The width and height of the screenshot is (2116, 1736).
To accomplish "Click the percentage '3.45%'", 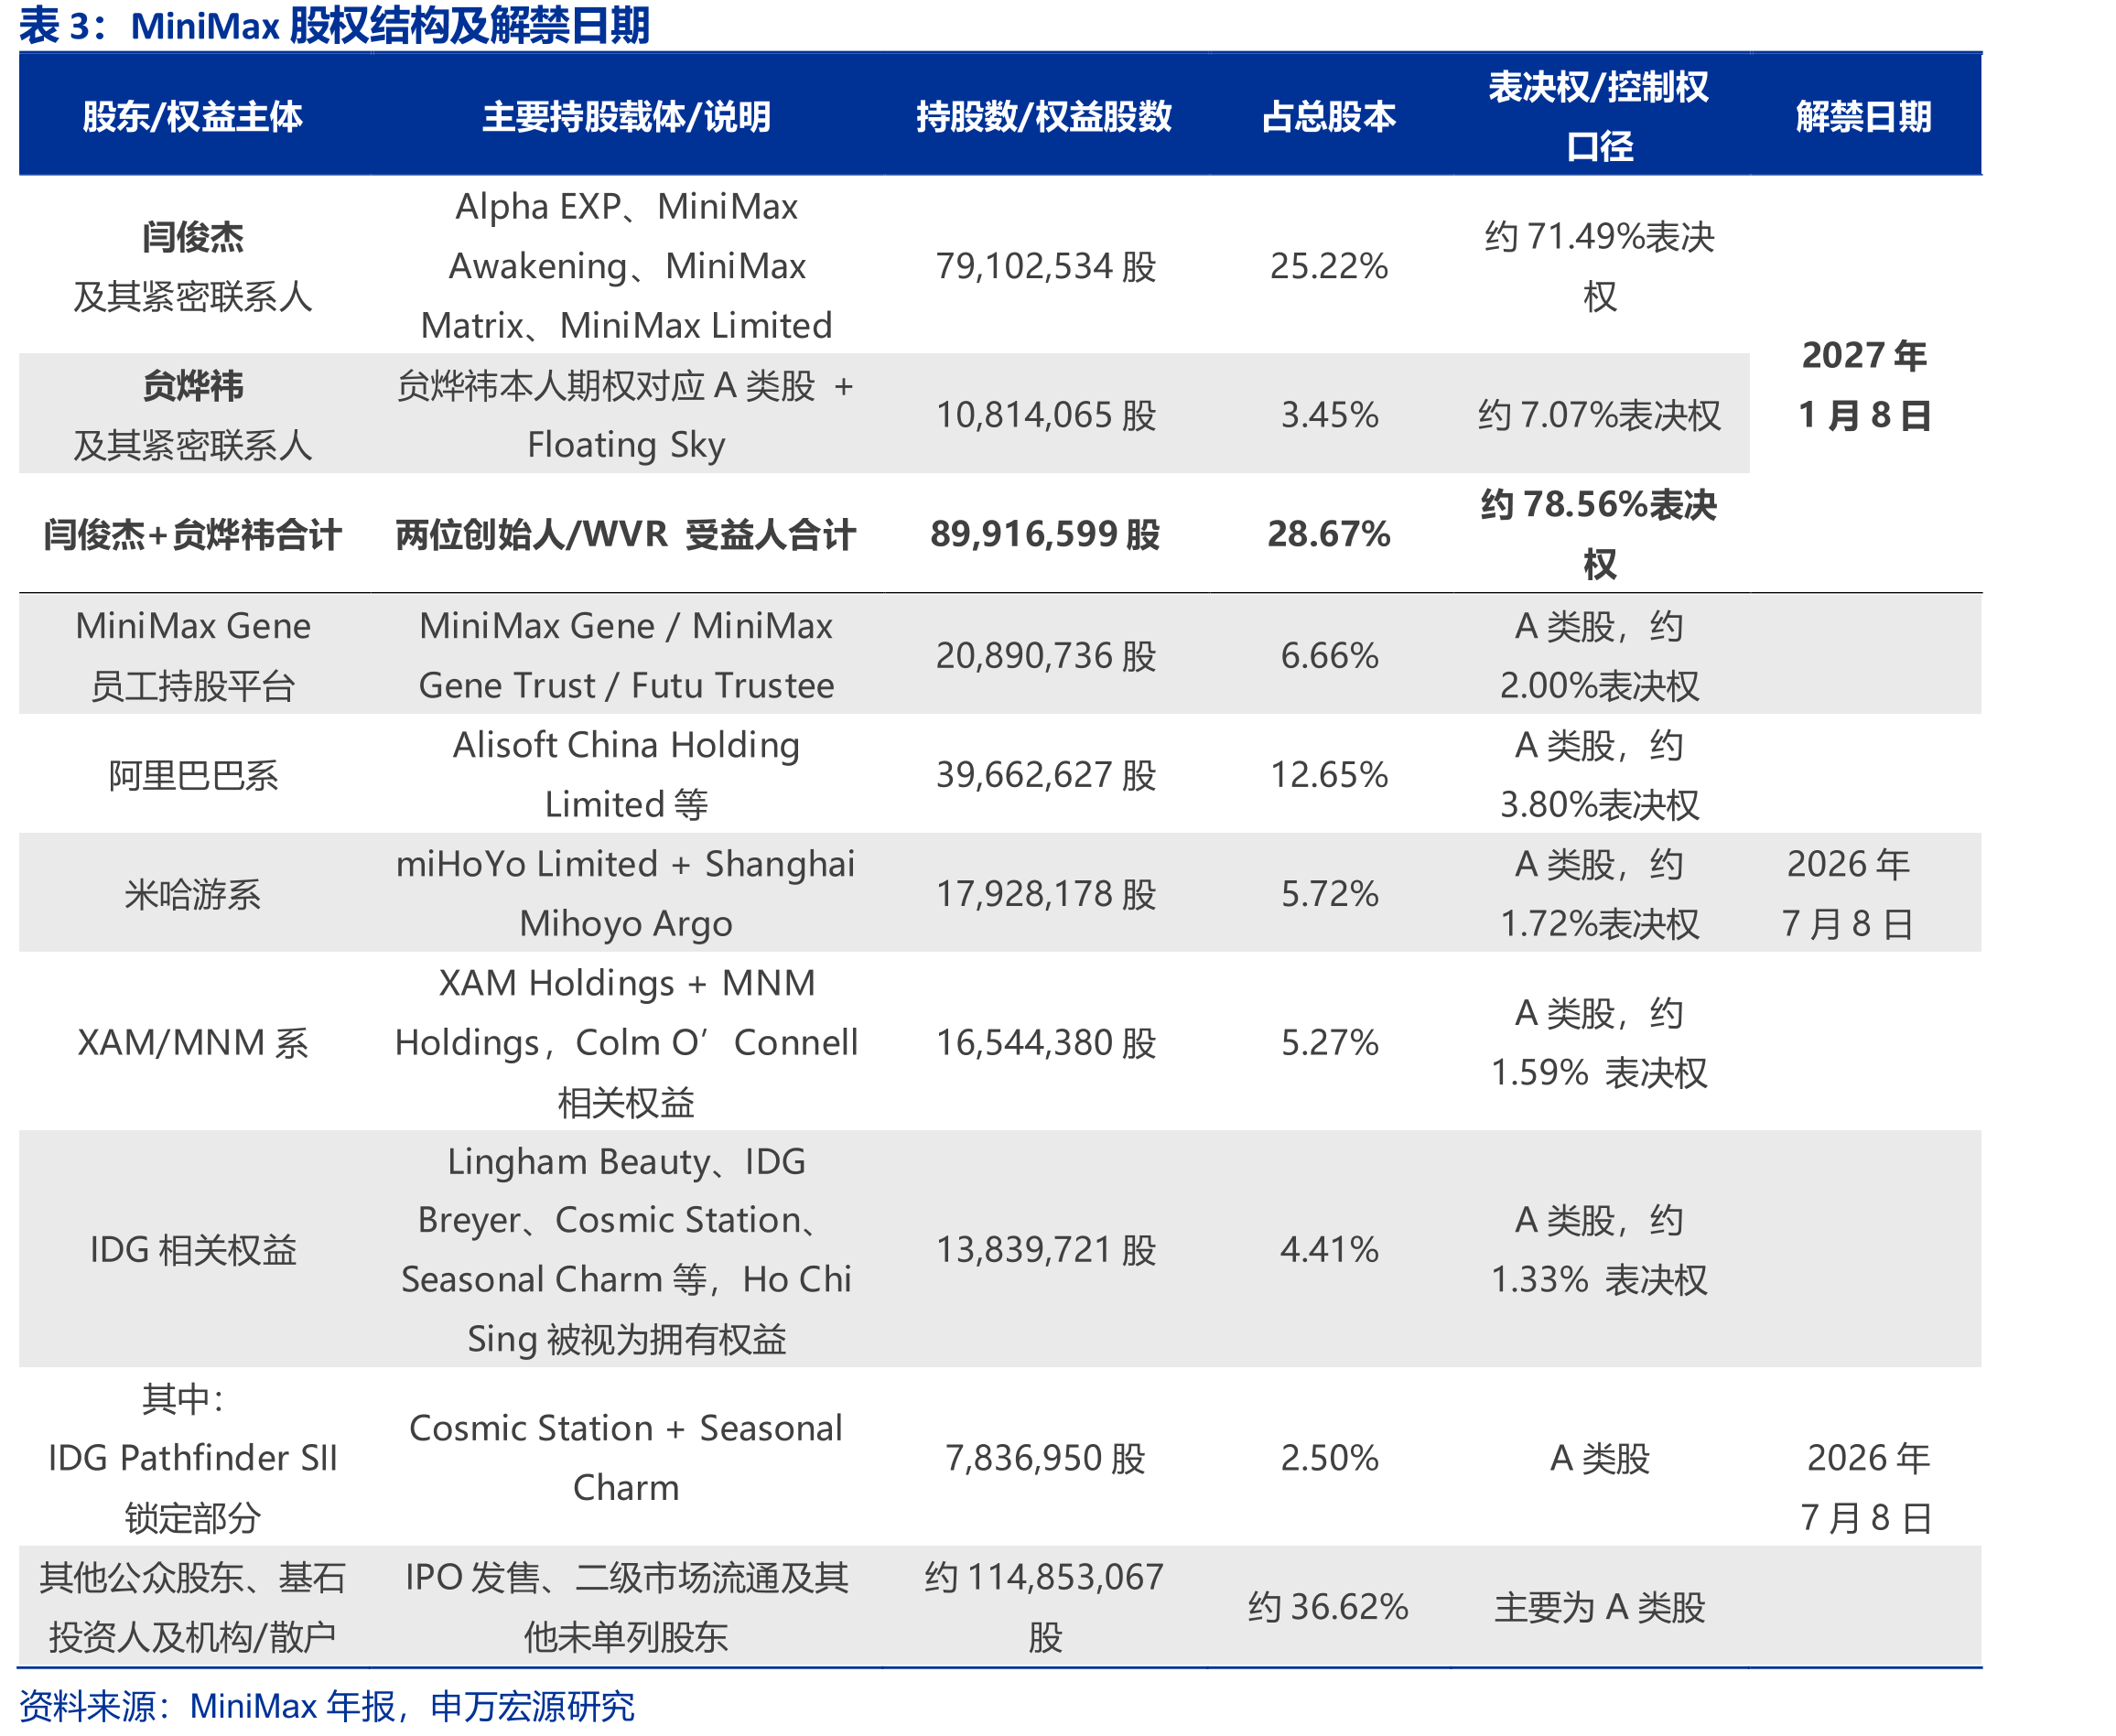I will 1330,415.
